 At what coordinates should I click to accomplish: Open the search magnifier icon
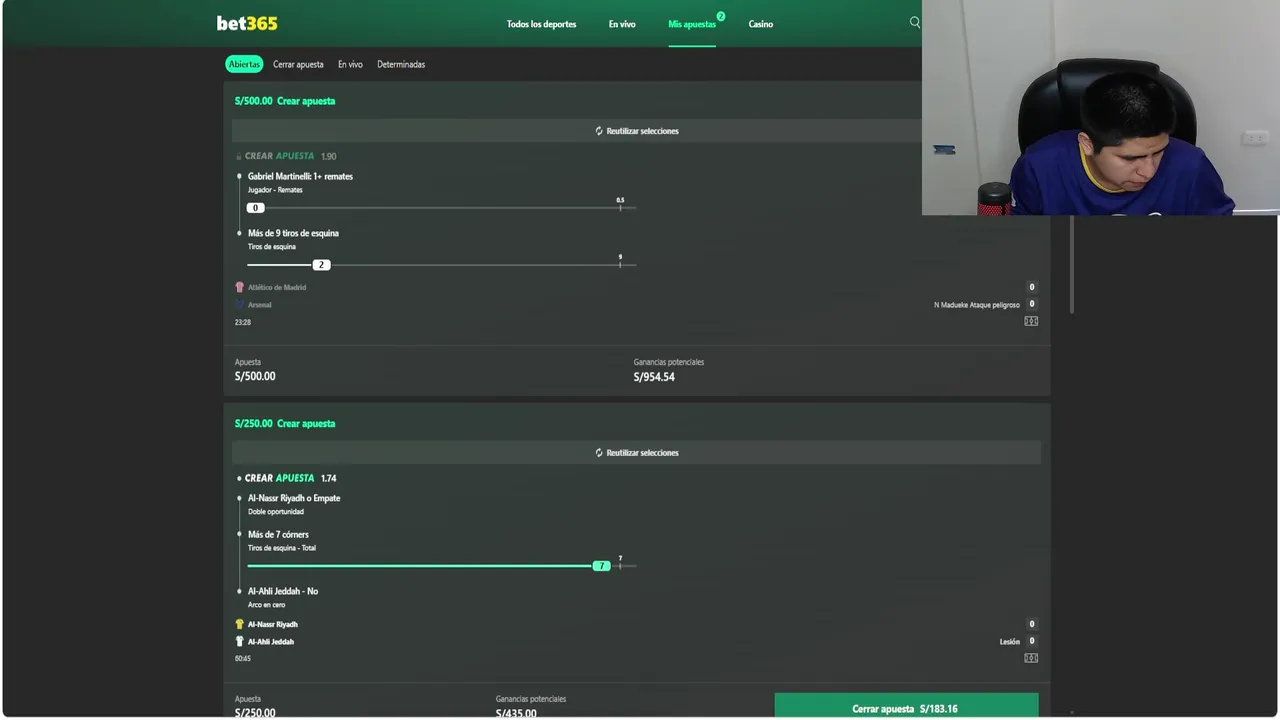pyautogui.click(x=914, y=22)
